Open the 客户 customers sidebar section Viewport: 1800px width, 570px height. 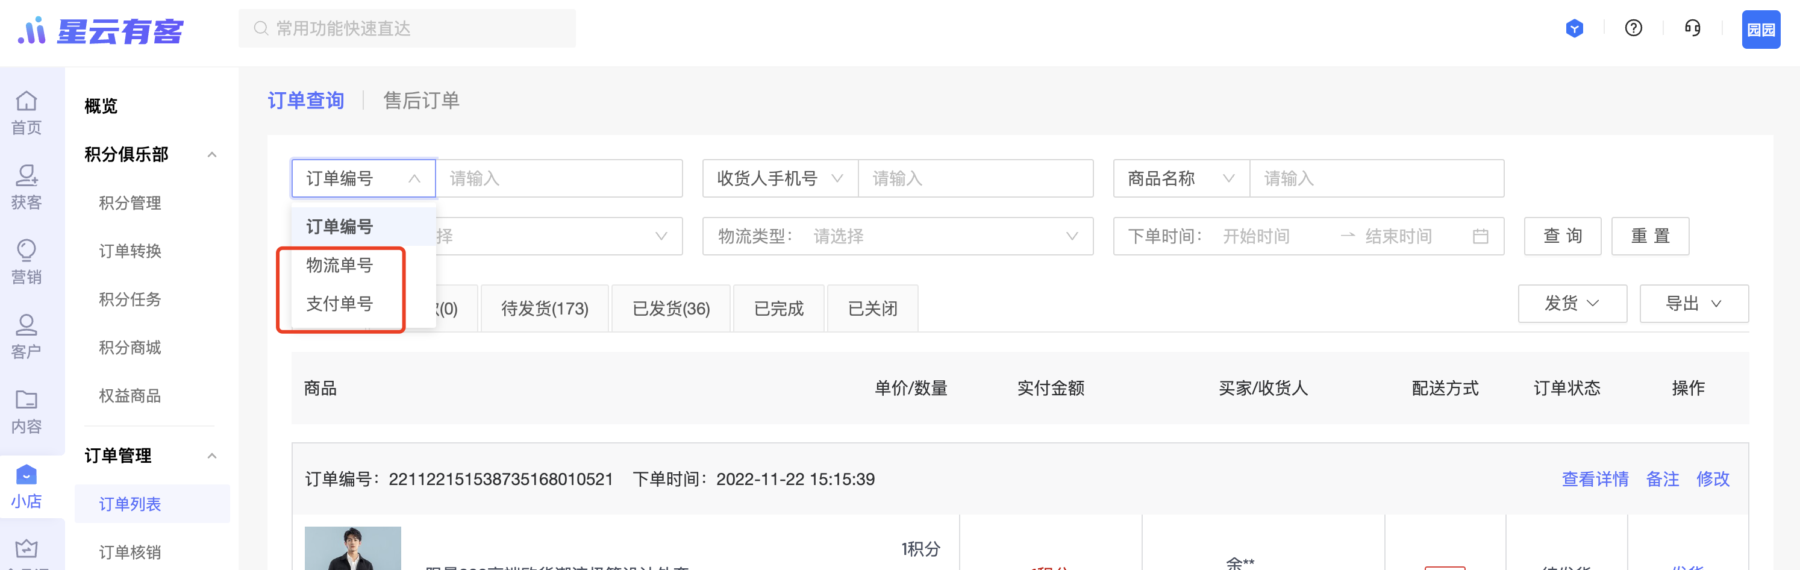click(x=27, y=337)
